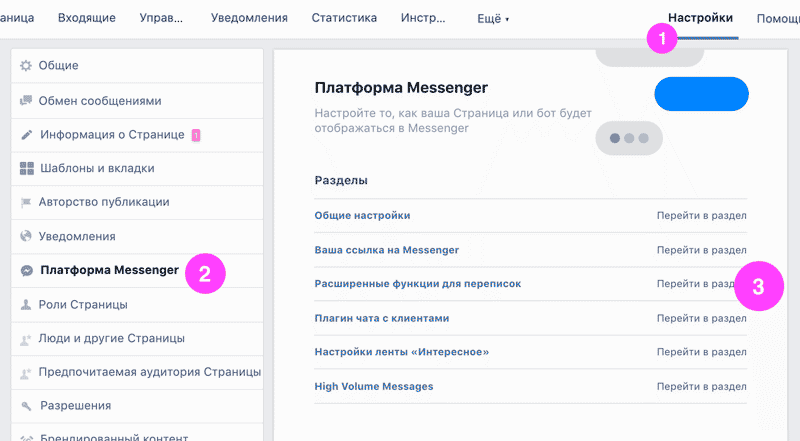Screen dimensions: 800x441
Task: Click the gear icon beside Общие
Action: tap(26, 66)
